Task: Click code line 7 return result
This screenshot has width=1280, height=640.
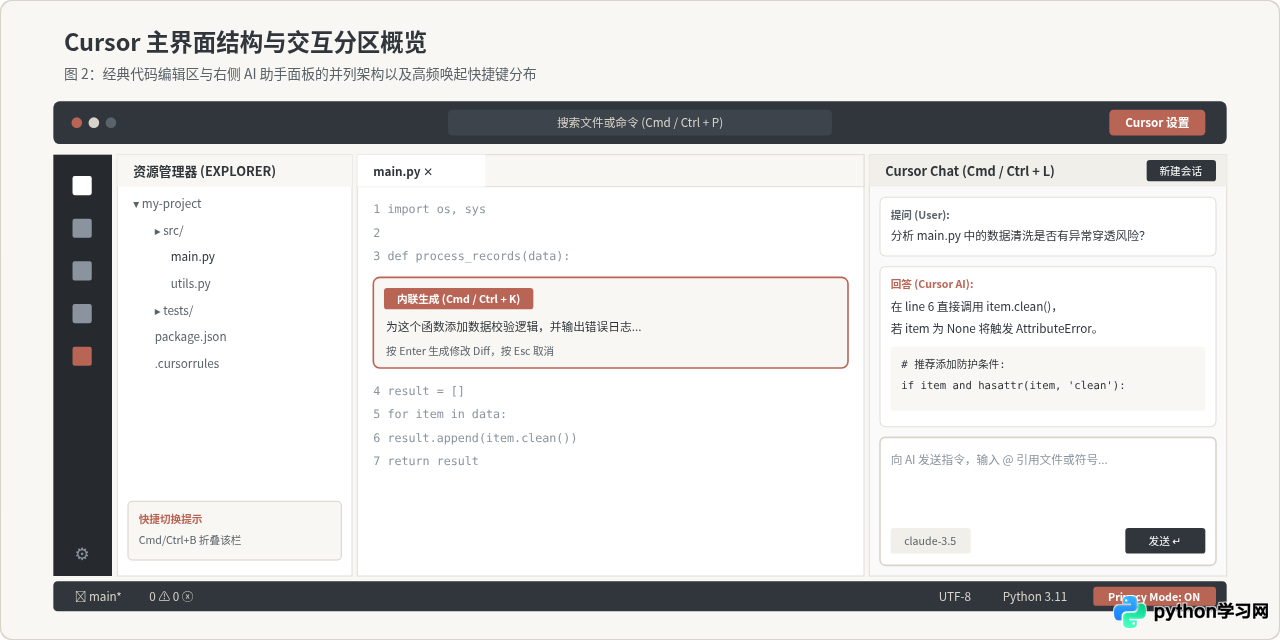Action: (x=426, y=461)
